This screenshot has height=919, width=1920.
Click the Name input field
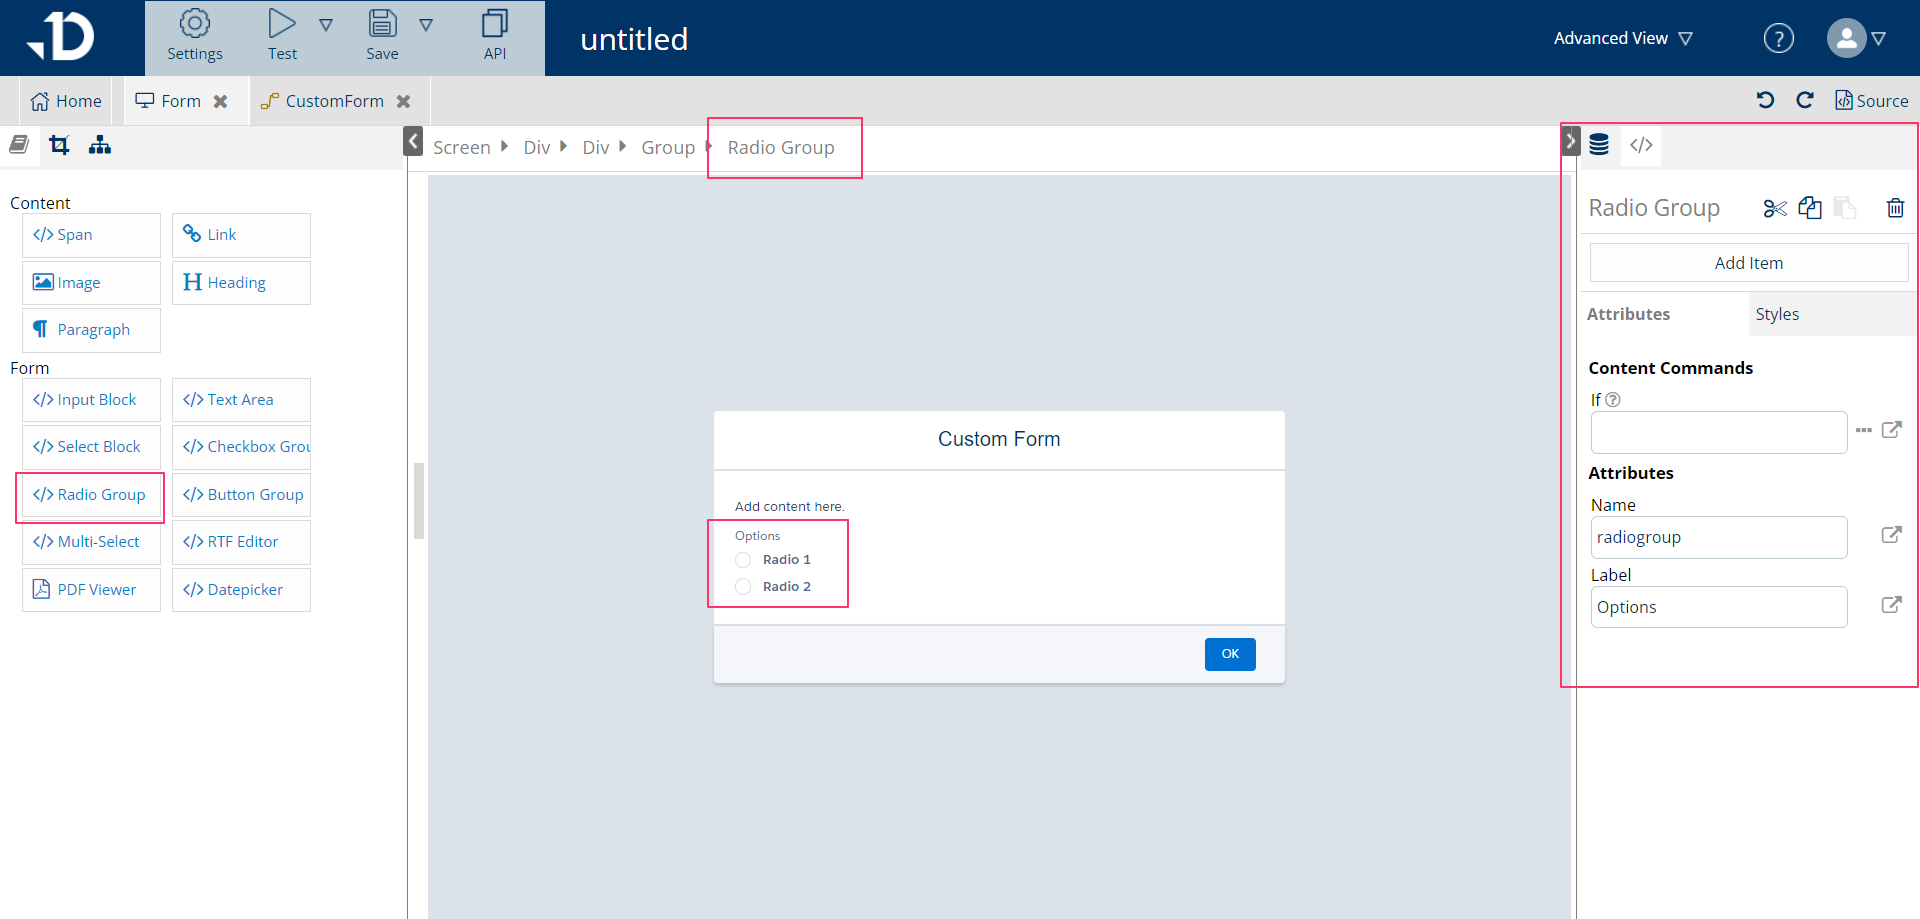point(1718,537)
